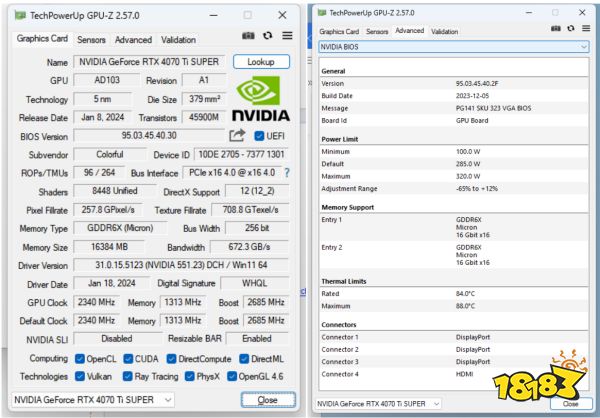Select Graphics Card tab in left window
This screenshot has height=418, width=600.
coord(42,39)
